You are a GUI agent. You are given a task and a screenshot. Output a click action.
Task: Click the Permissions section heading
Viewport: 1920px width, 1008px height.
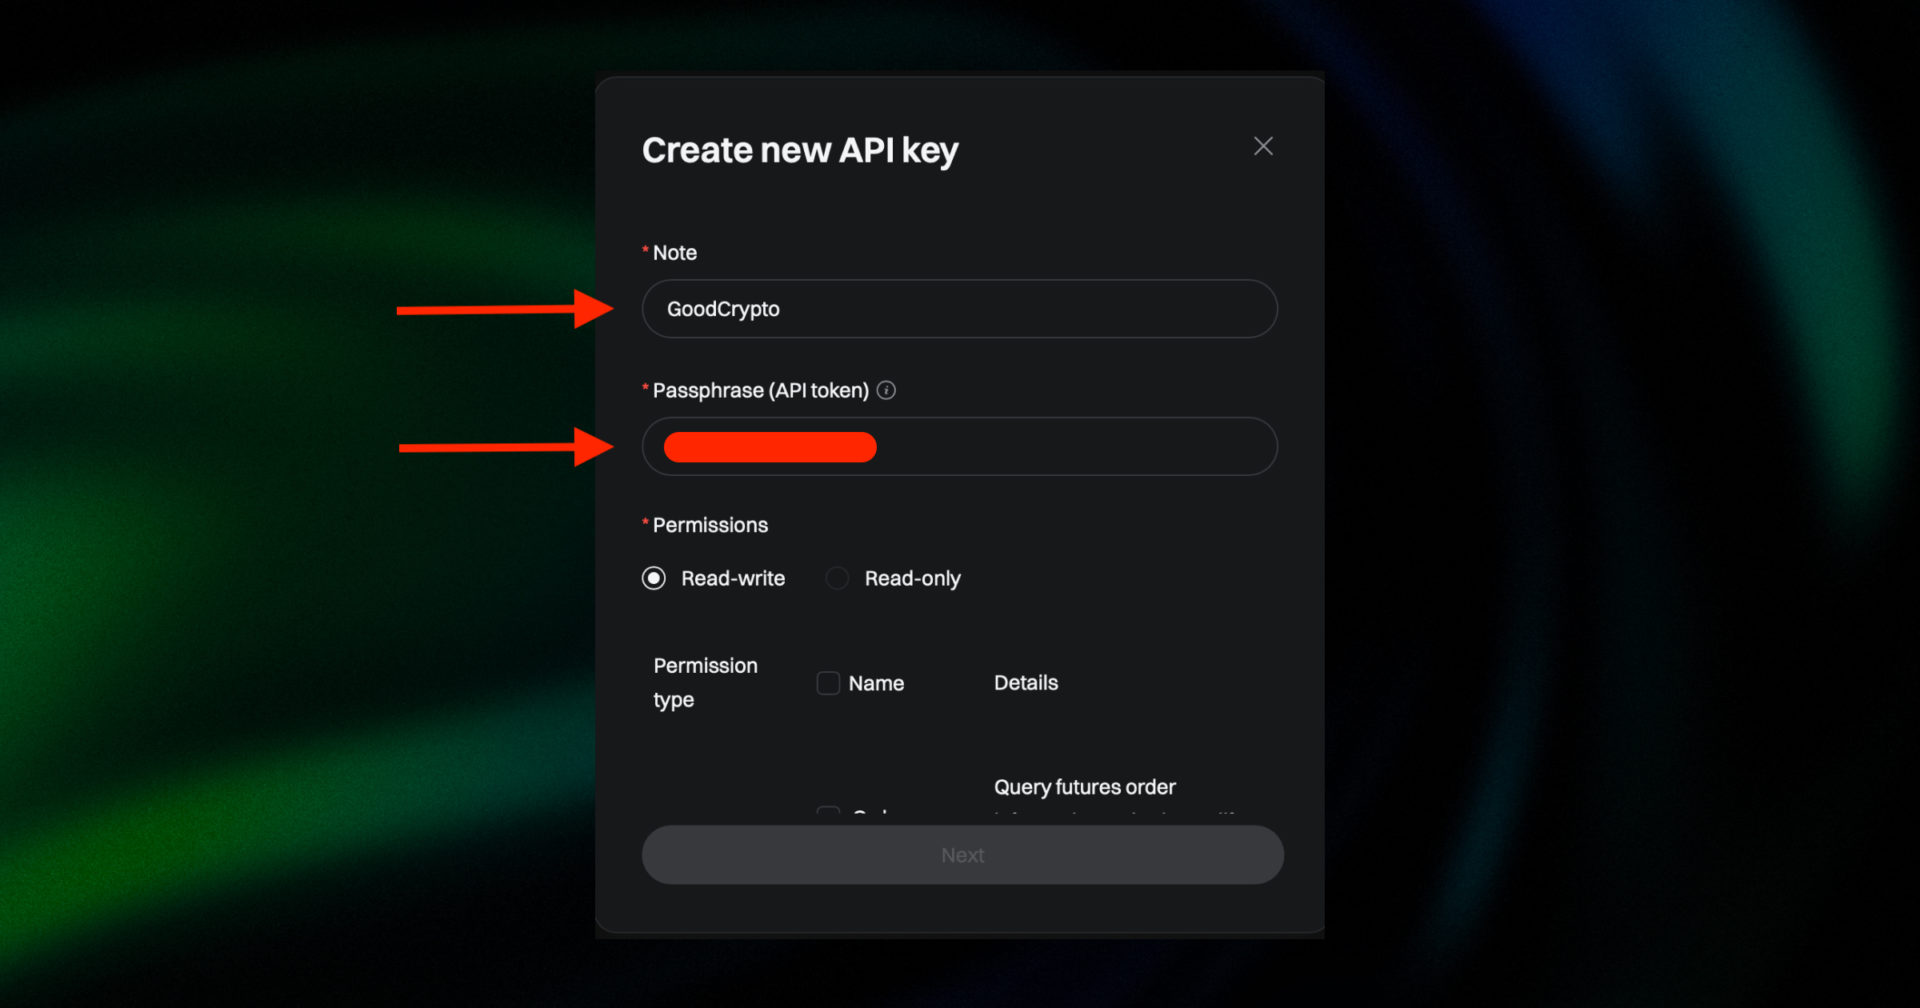710,524
